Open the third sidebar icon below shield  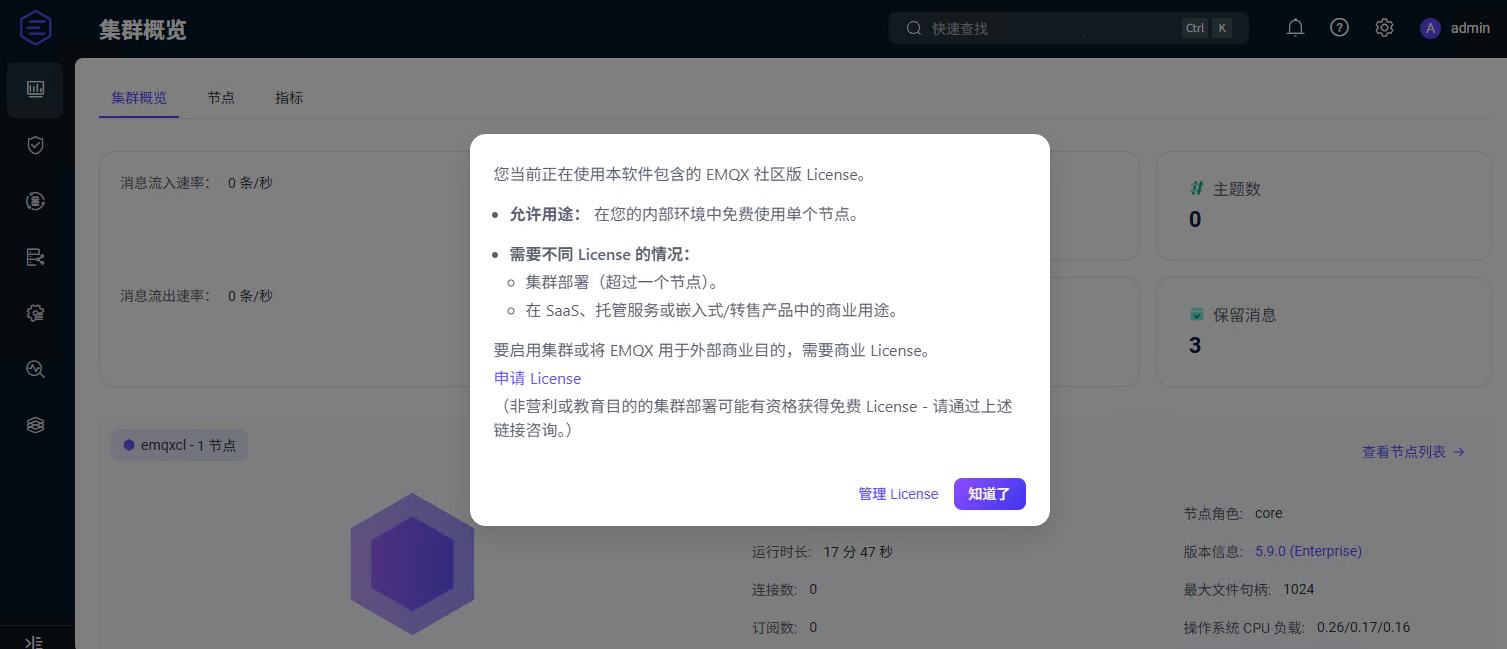tap(35, 202)
